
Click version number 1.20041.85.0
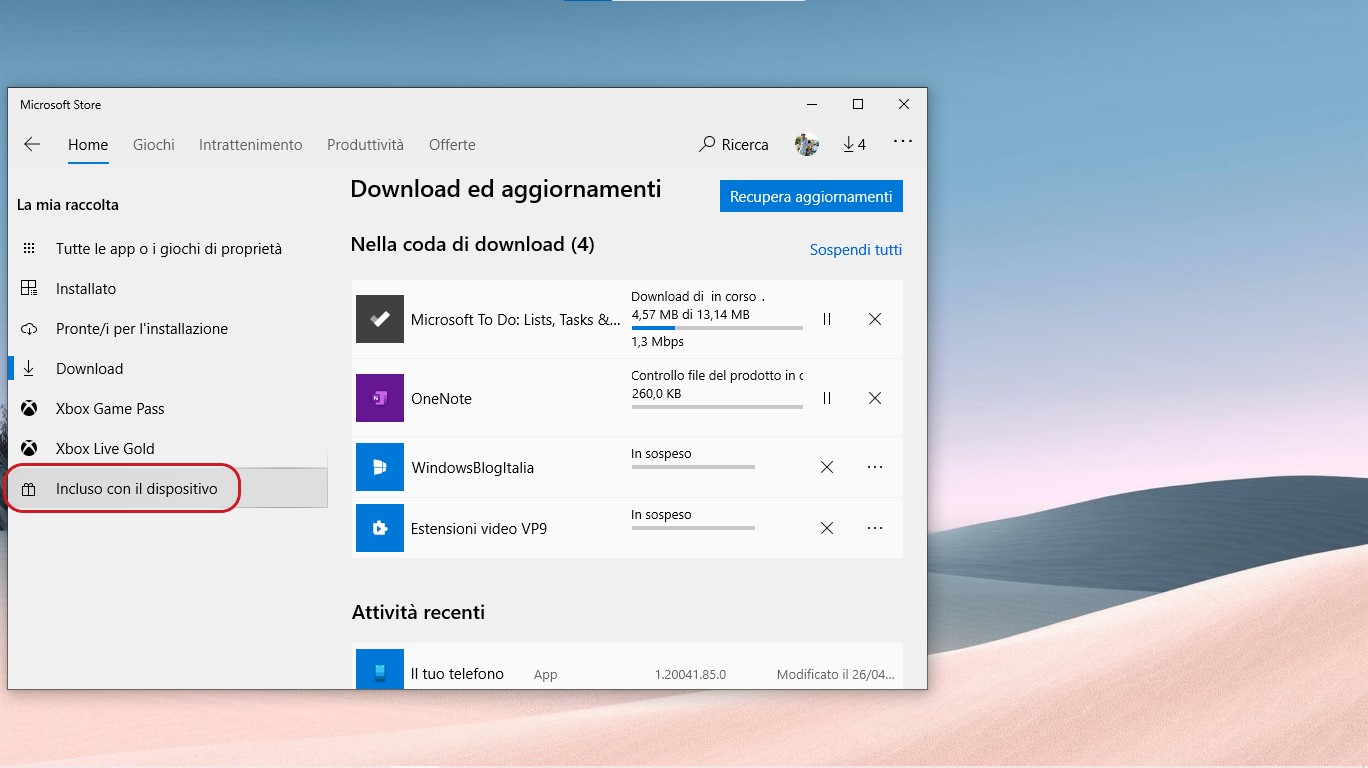(691, 675)
